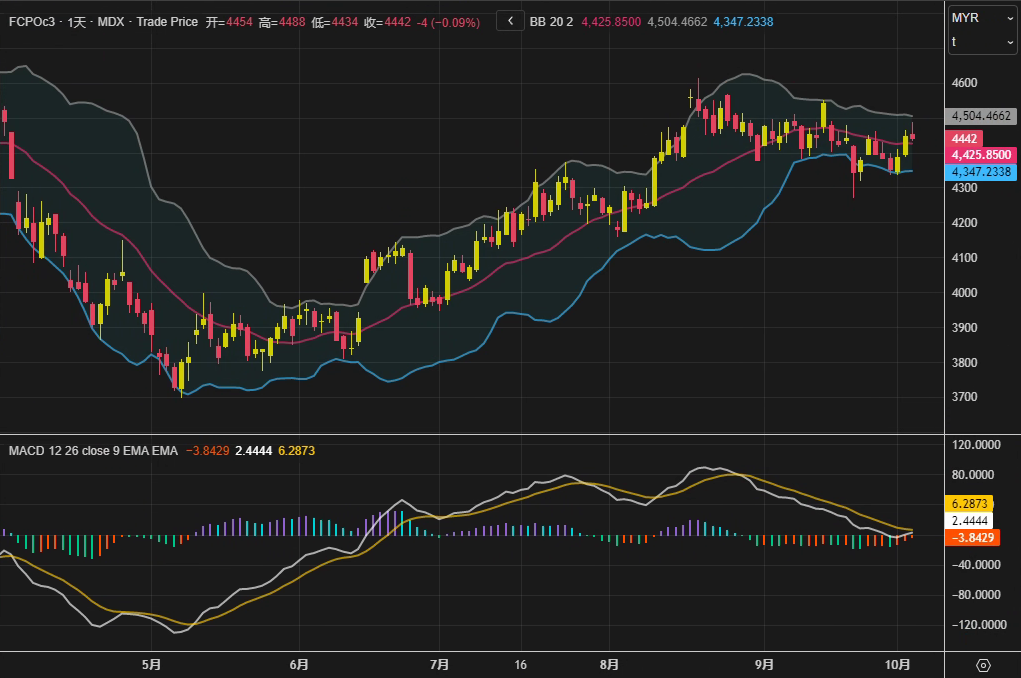Click the 5月 label on time axis
The height and width of the screenshot is (678, 1021).
pyautogui.click(x=151, y=664)
